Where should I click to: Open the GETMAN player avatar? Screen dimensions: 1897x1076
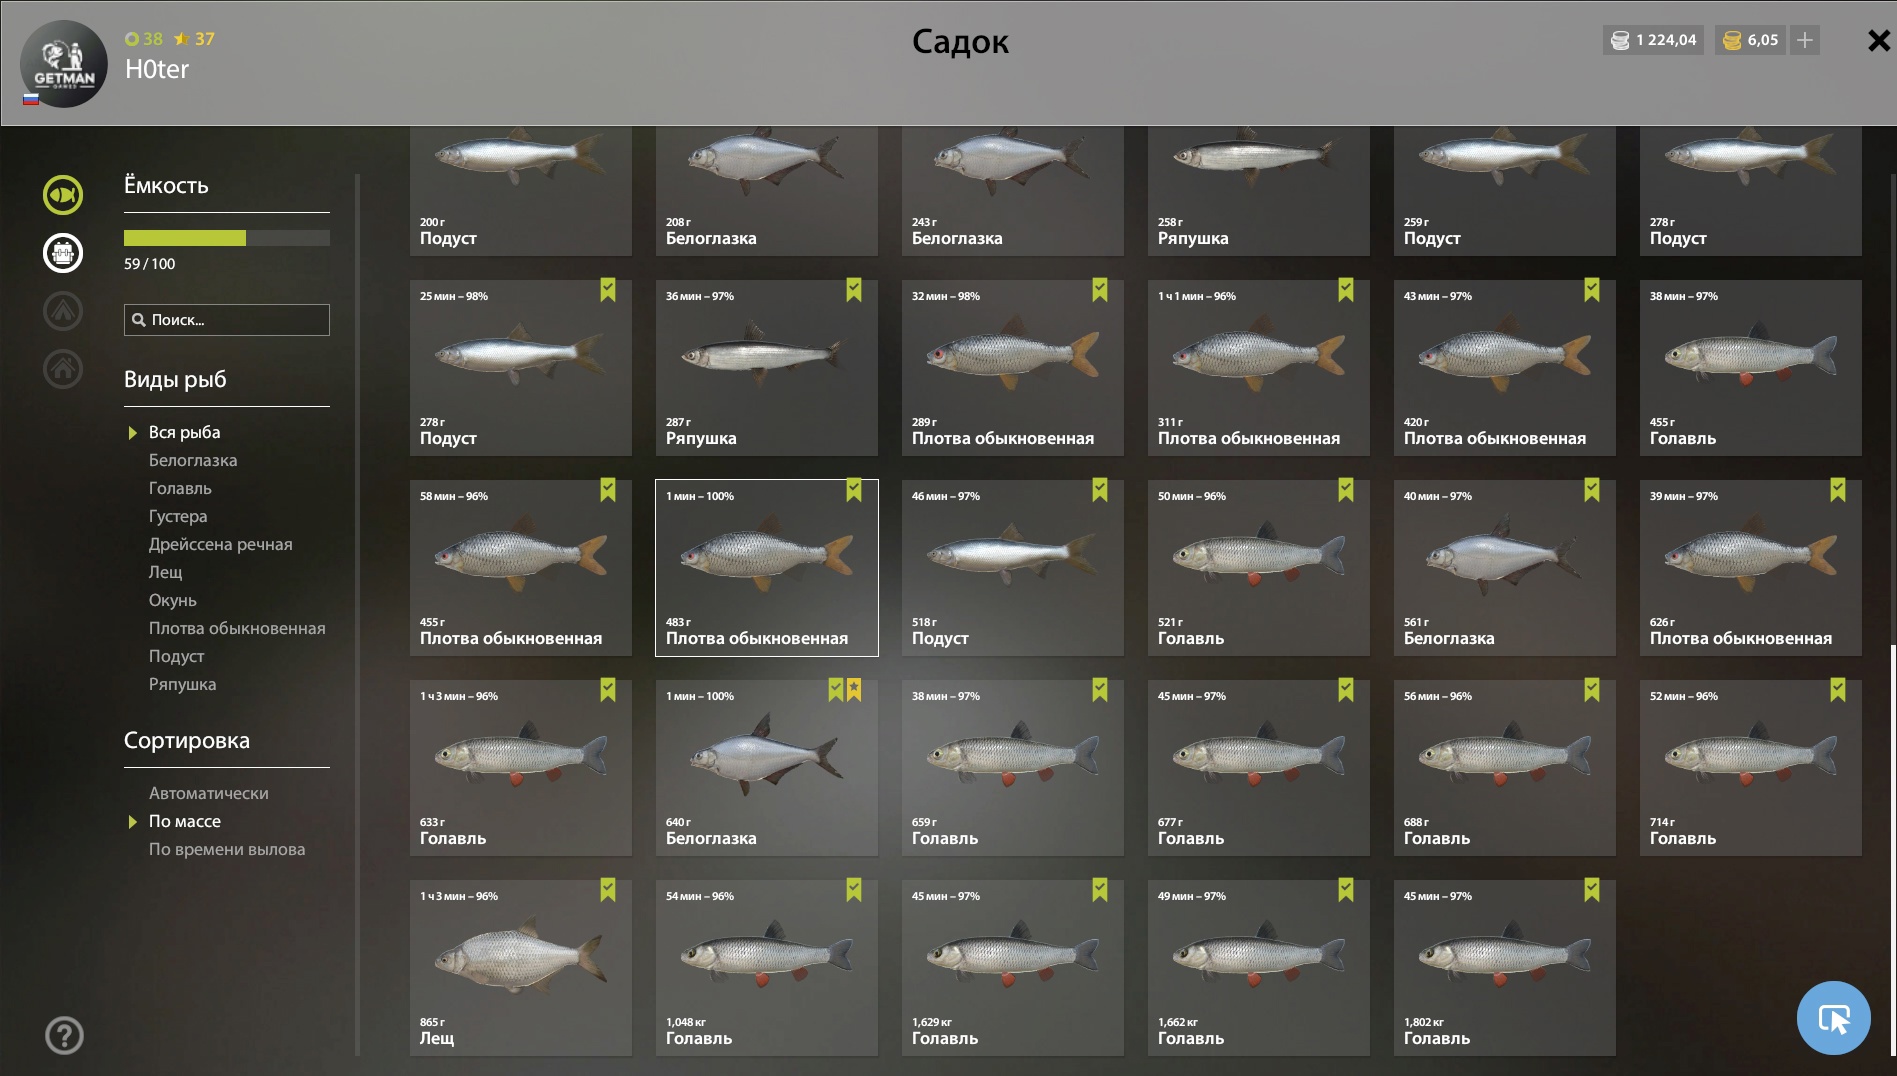coord(64,63)
